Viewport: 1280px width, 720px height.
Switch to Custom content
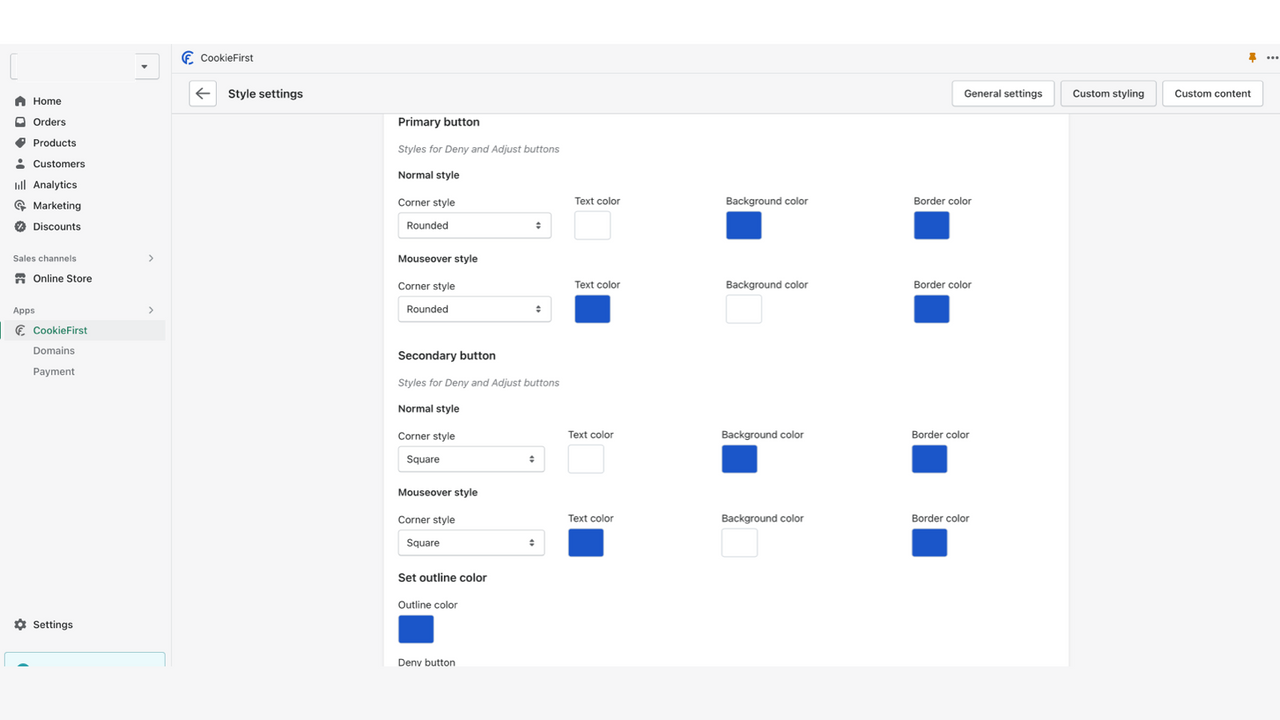click(1212, 93)
